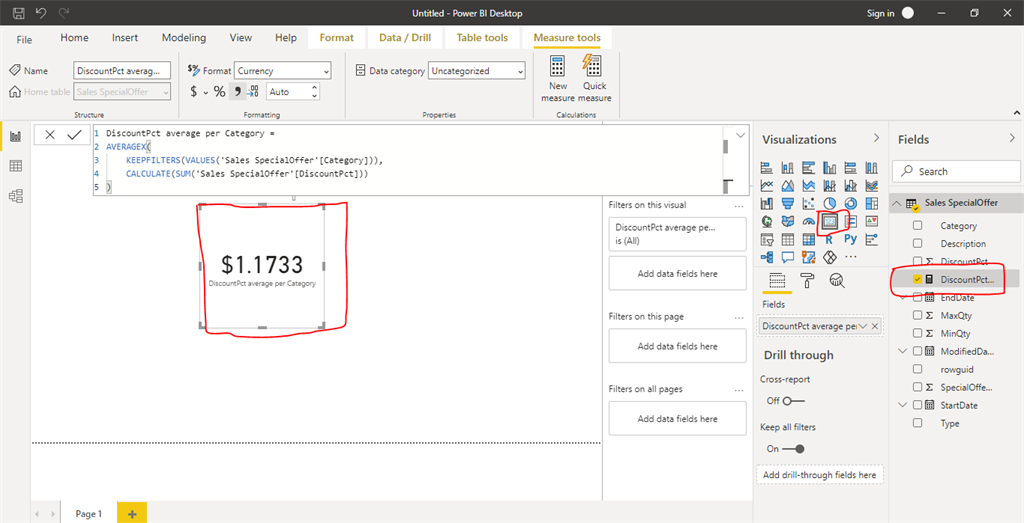Open the Format paint roller tab
The image size is (1024, 523).
pos(808,281)
